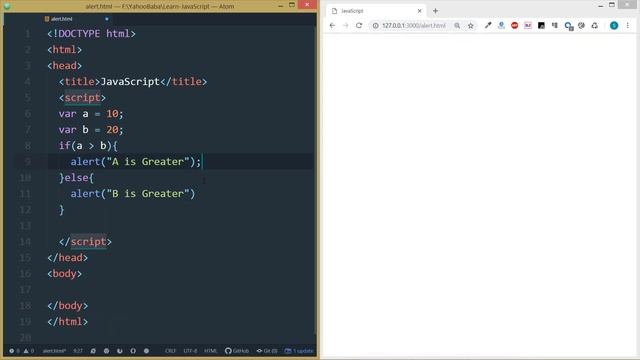Show linter warnings triangle in status bar
The image size is (640, 360).
click(x=29, y=351)
